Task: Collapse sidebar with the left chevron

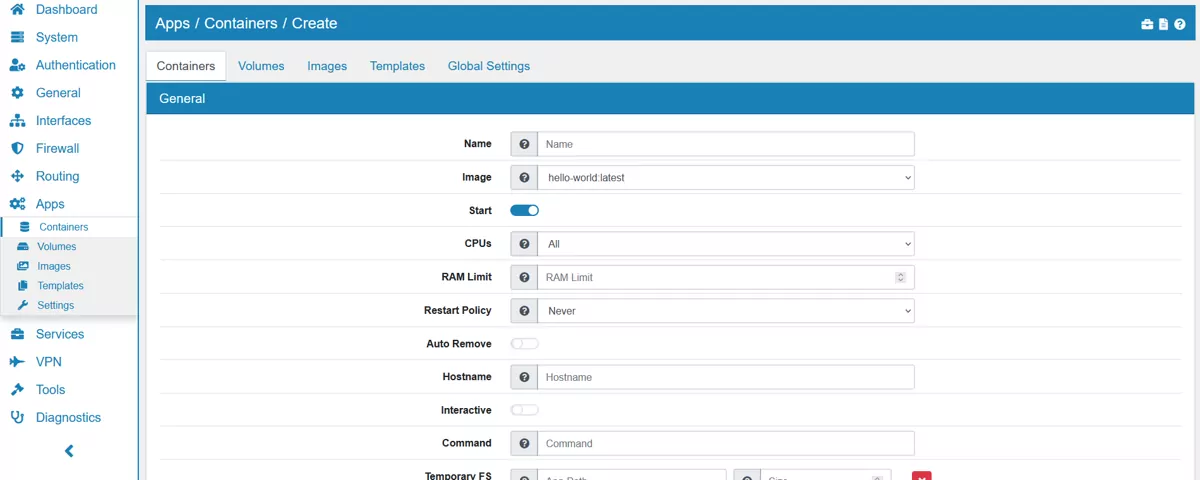Action: coord(69,451)
